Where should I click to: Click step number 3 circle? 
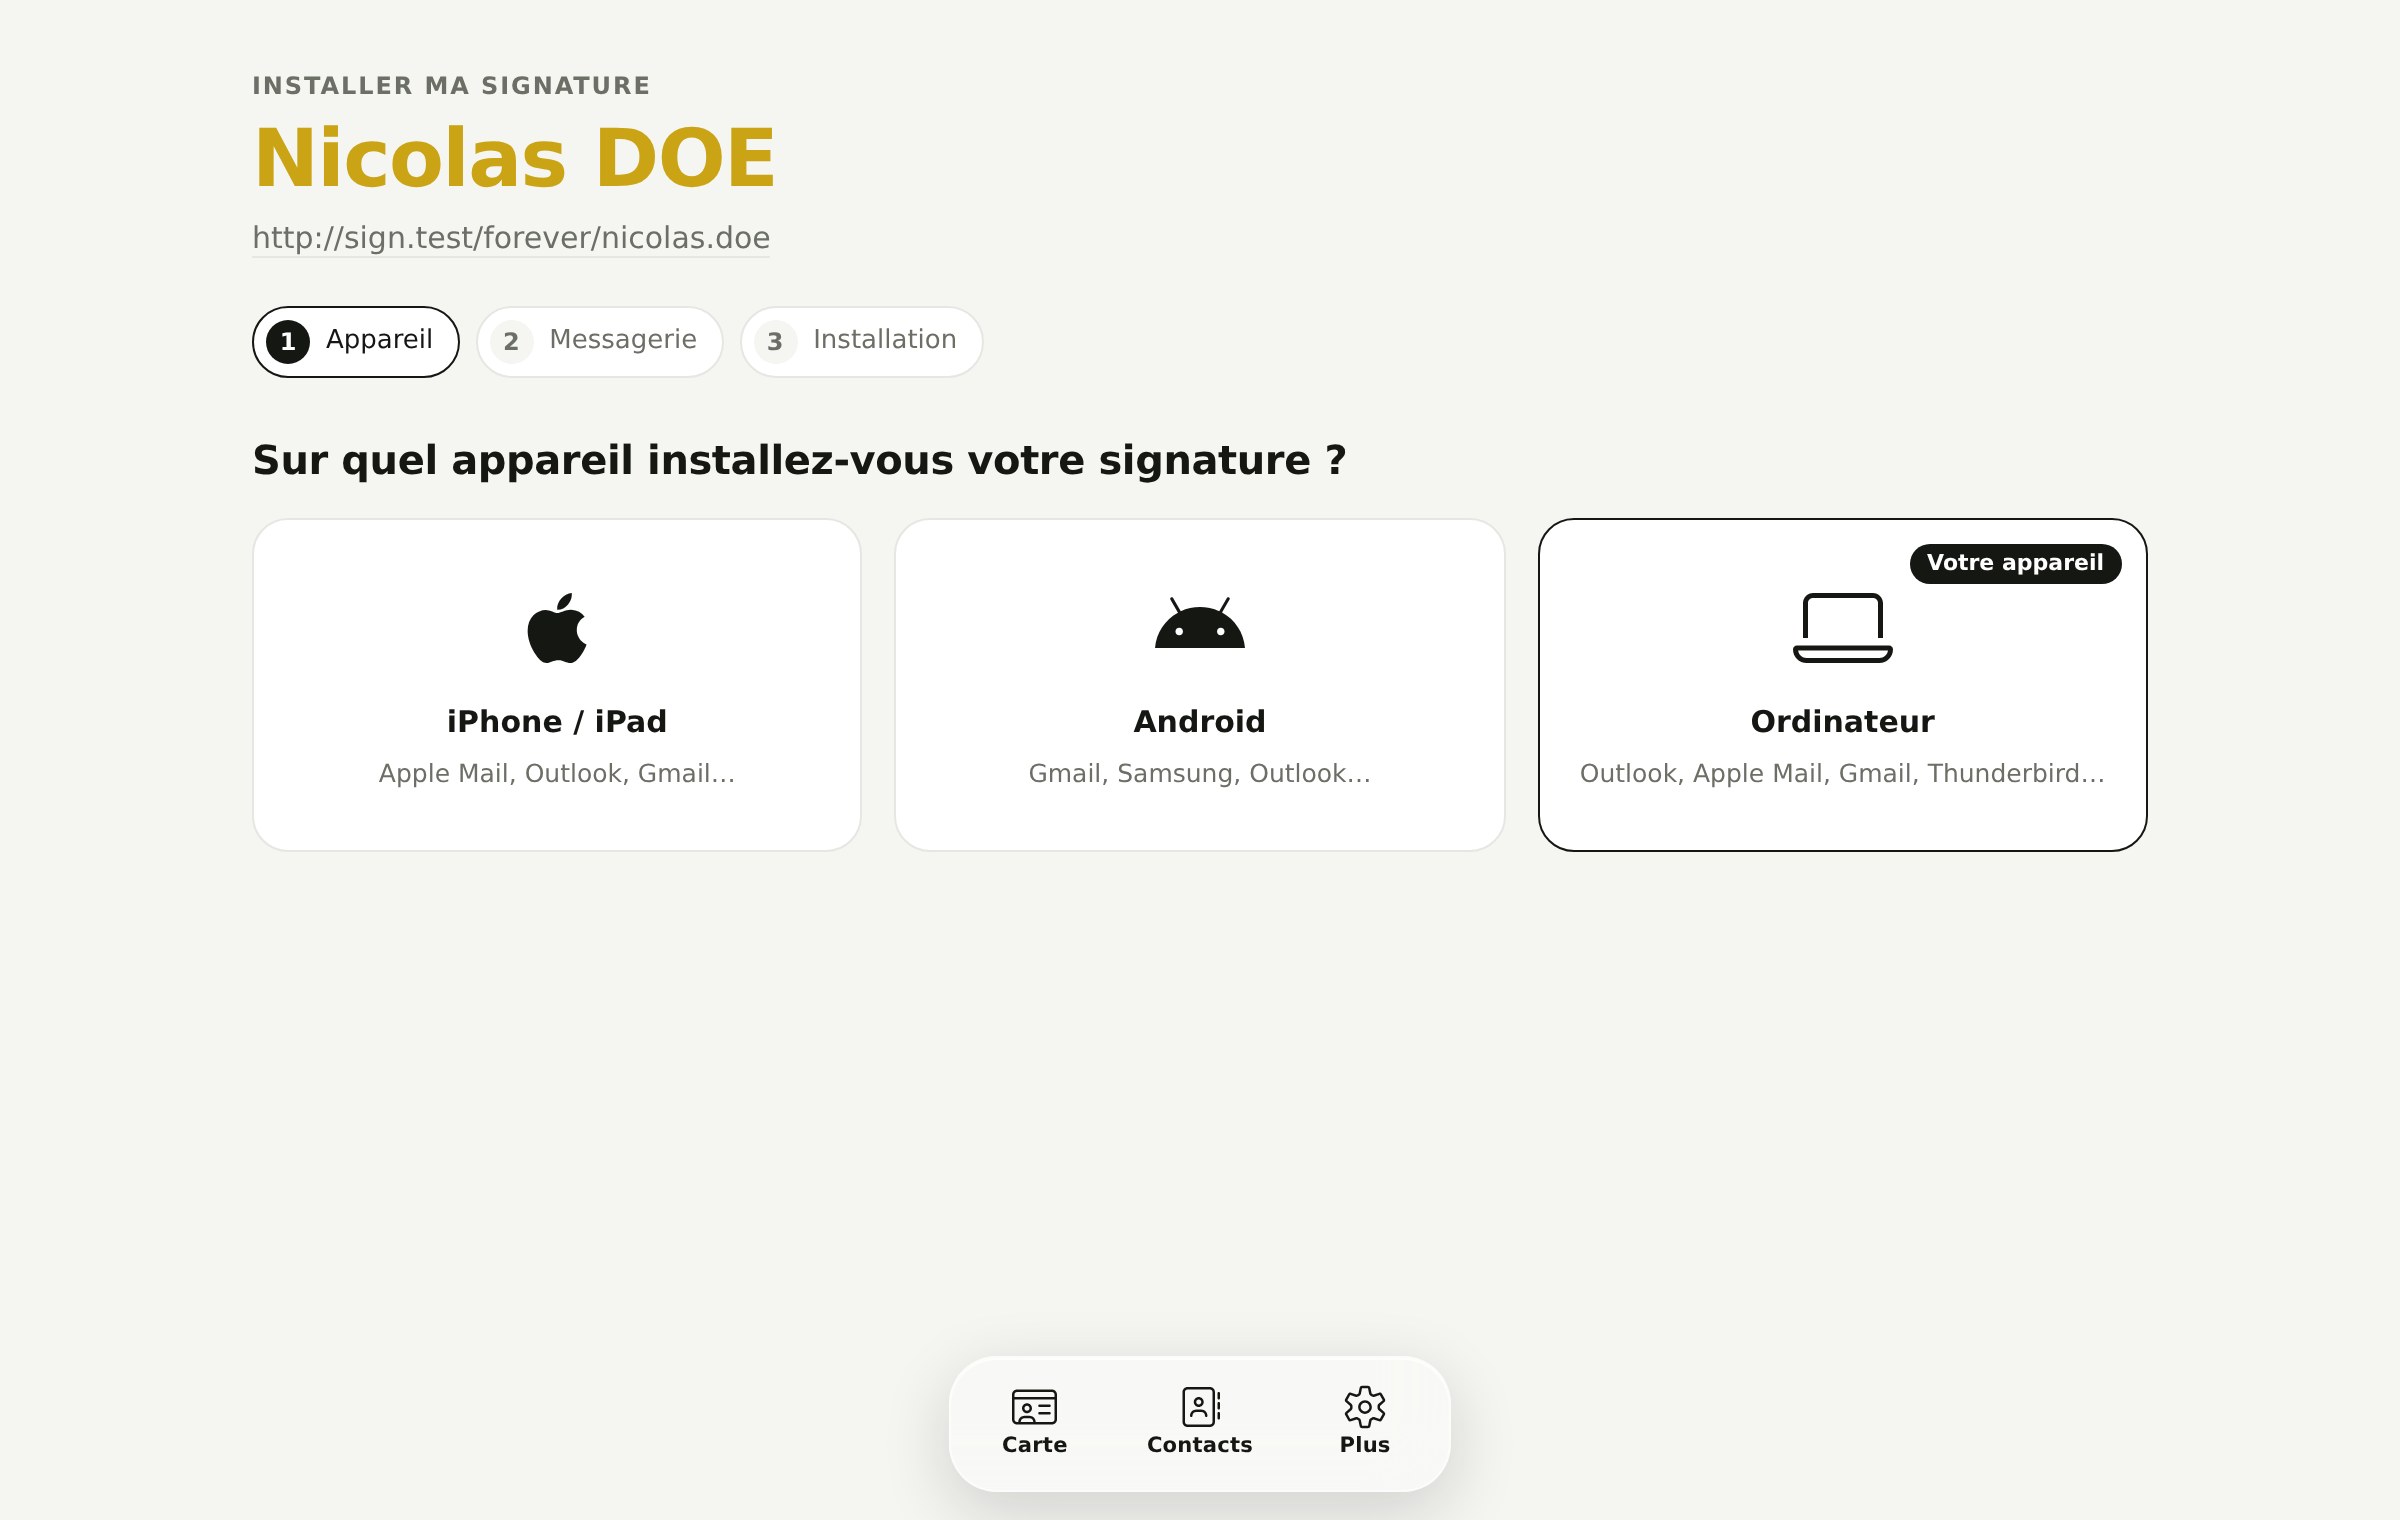(775, 342)
